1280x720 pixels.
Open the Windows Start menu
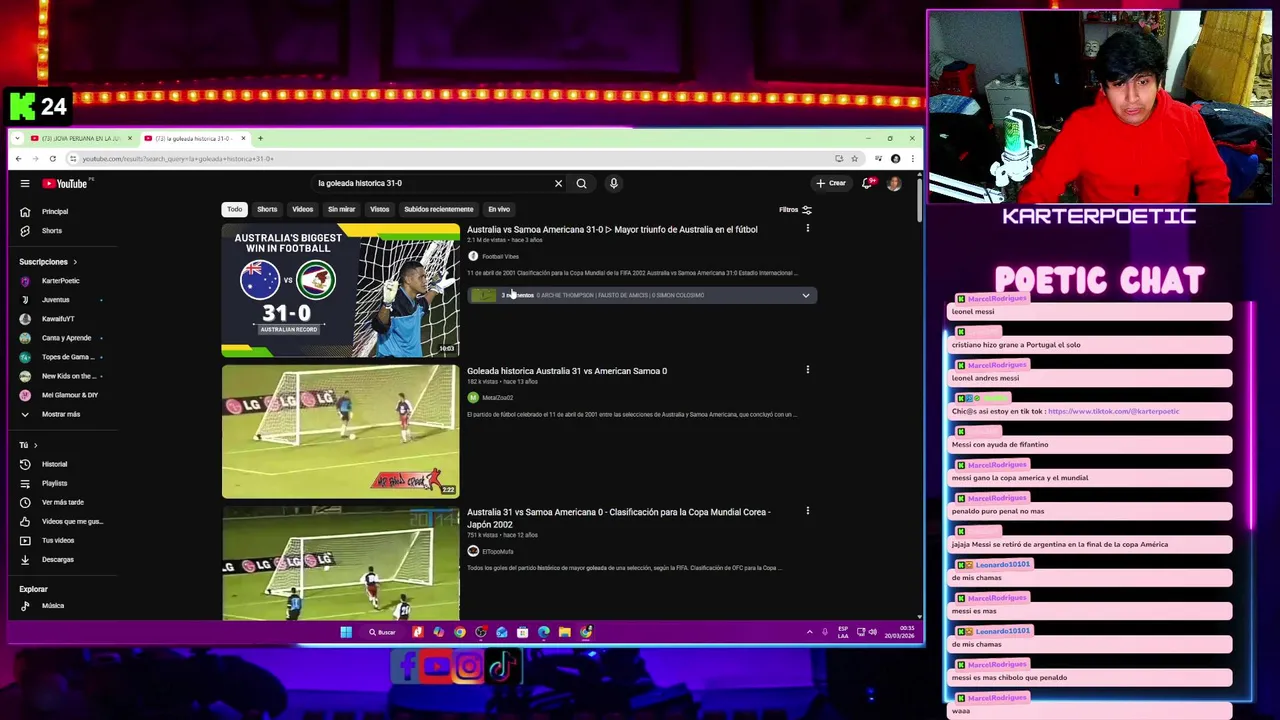pyautogui.click(x=346, y=632)
